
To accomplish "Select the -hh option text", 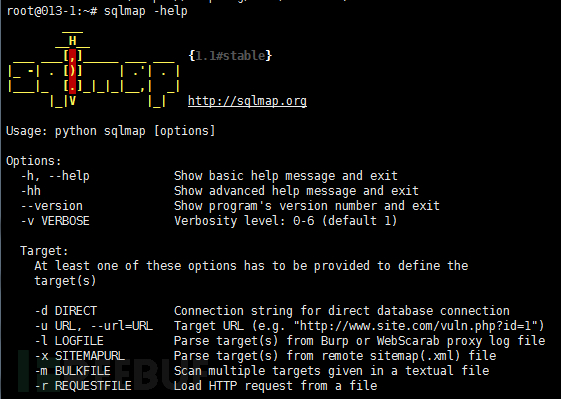I will pyautogui.click(x=31, y=191).
